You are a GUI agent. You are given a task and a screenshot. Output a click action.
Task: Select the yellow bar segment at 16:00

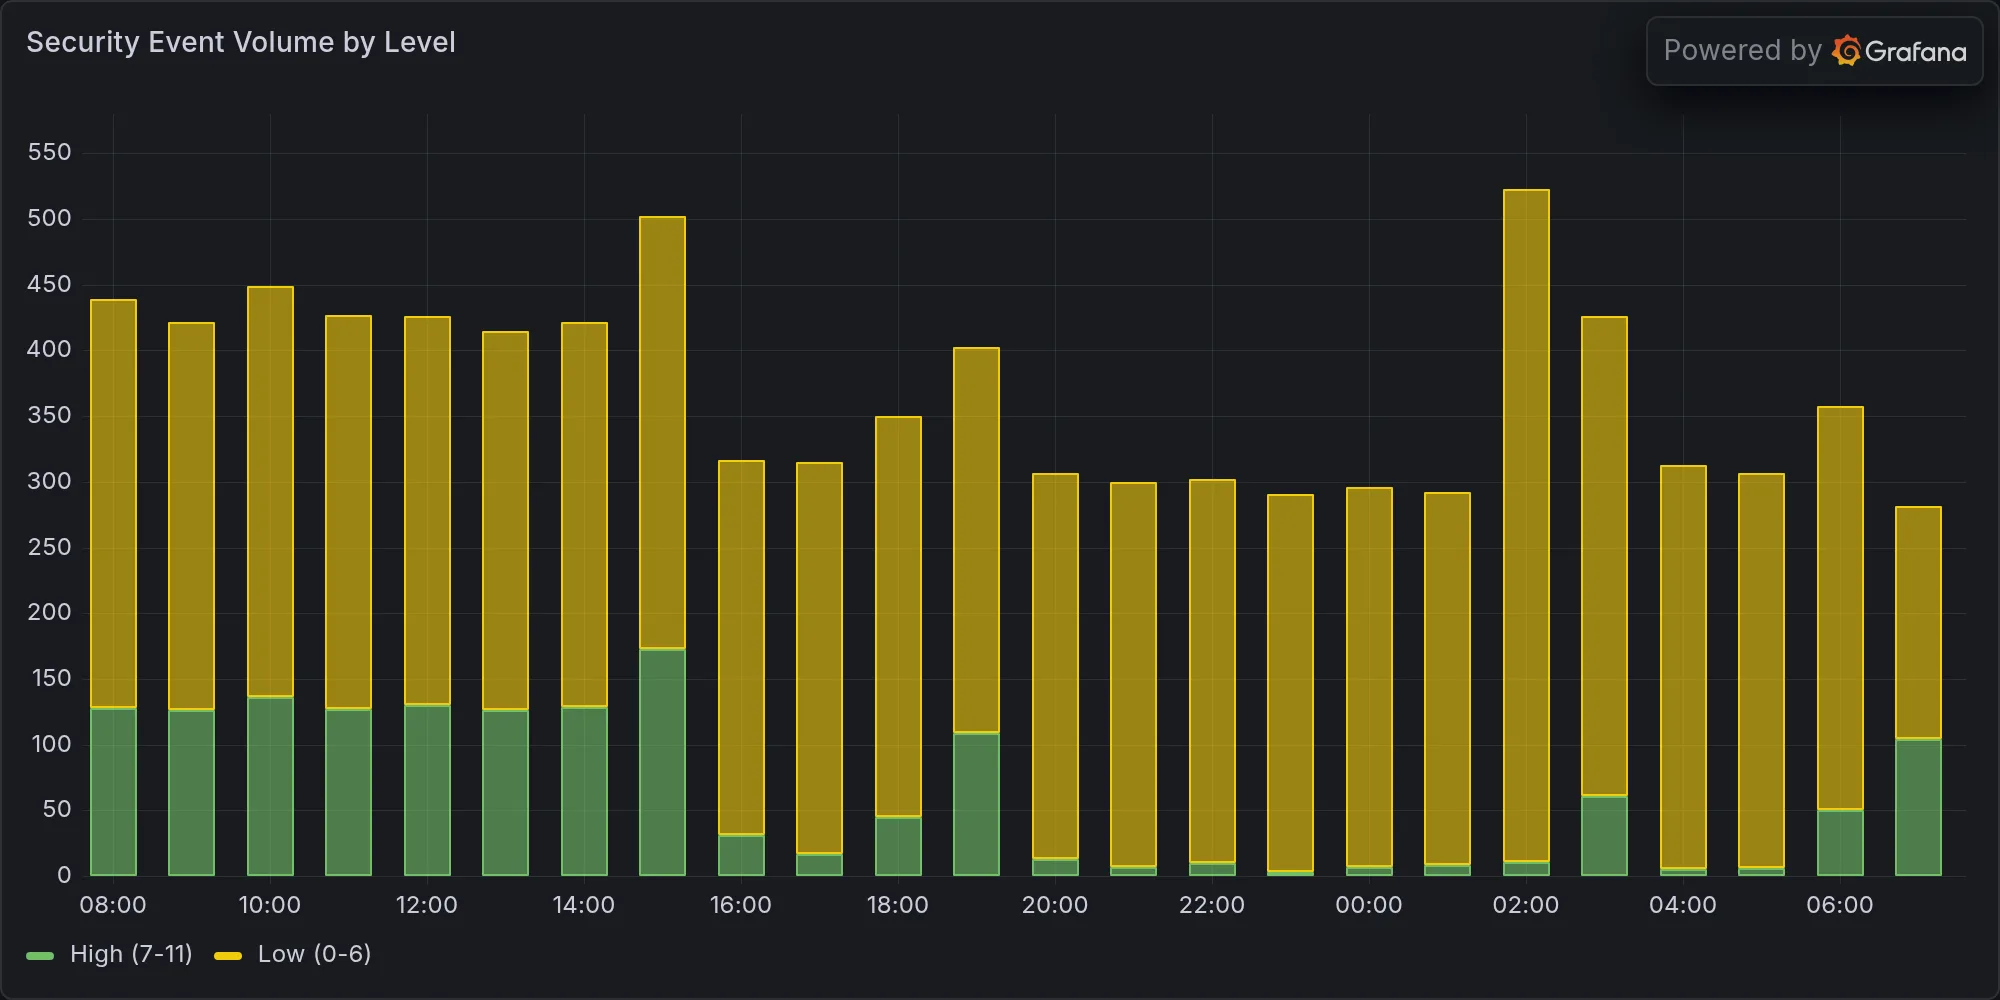(741, 647)
